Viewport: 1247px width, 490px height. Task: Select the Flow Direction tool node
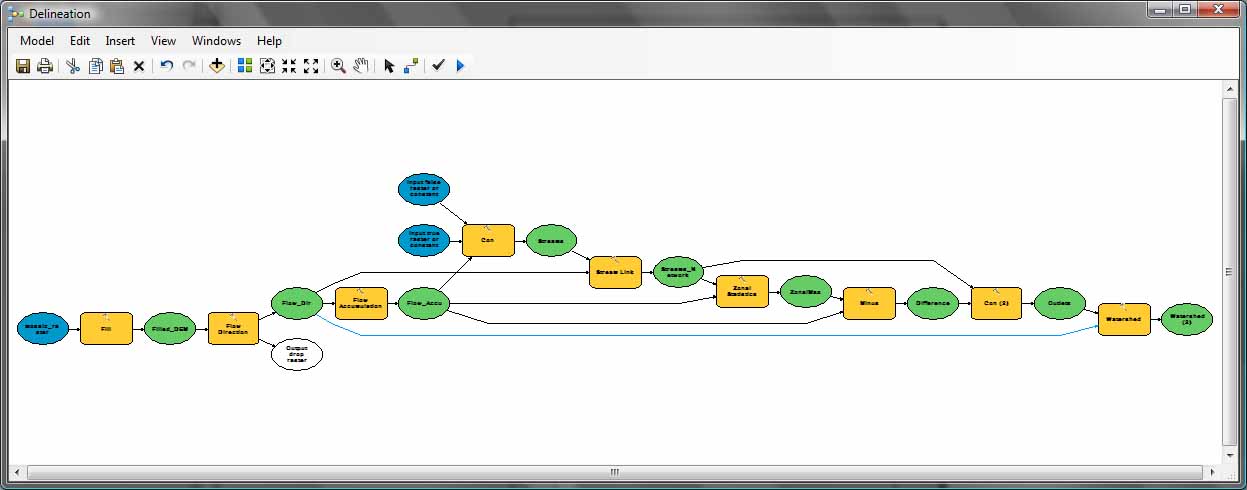[233, 328]
